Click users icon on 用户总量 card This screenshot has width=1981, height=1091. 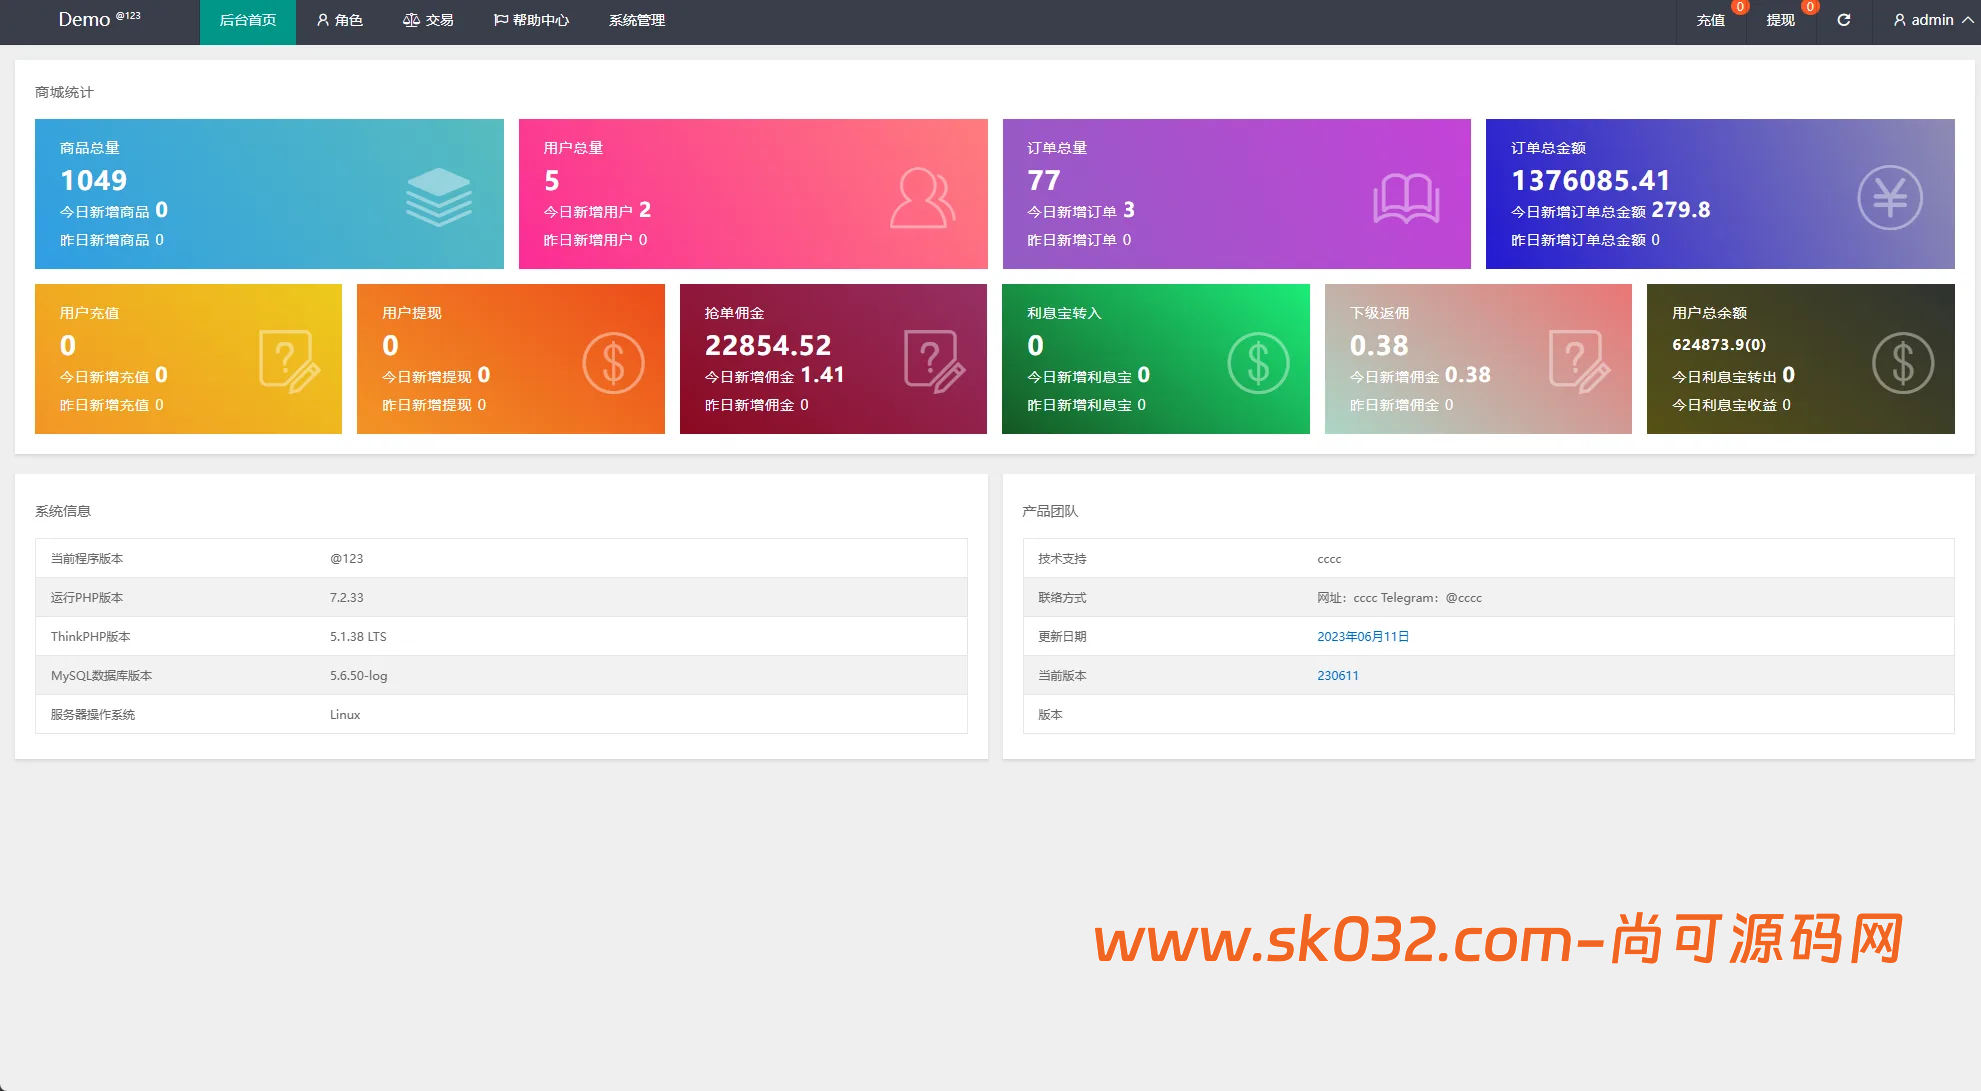tap(922, 197)
